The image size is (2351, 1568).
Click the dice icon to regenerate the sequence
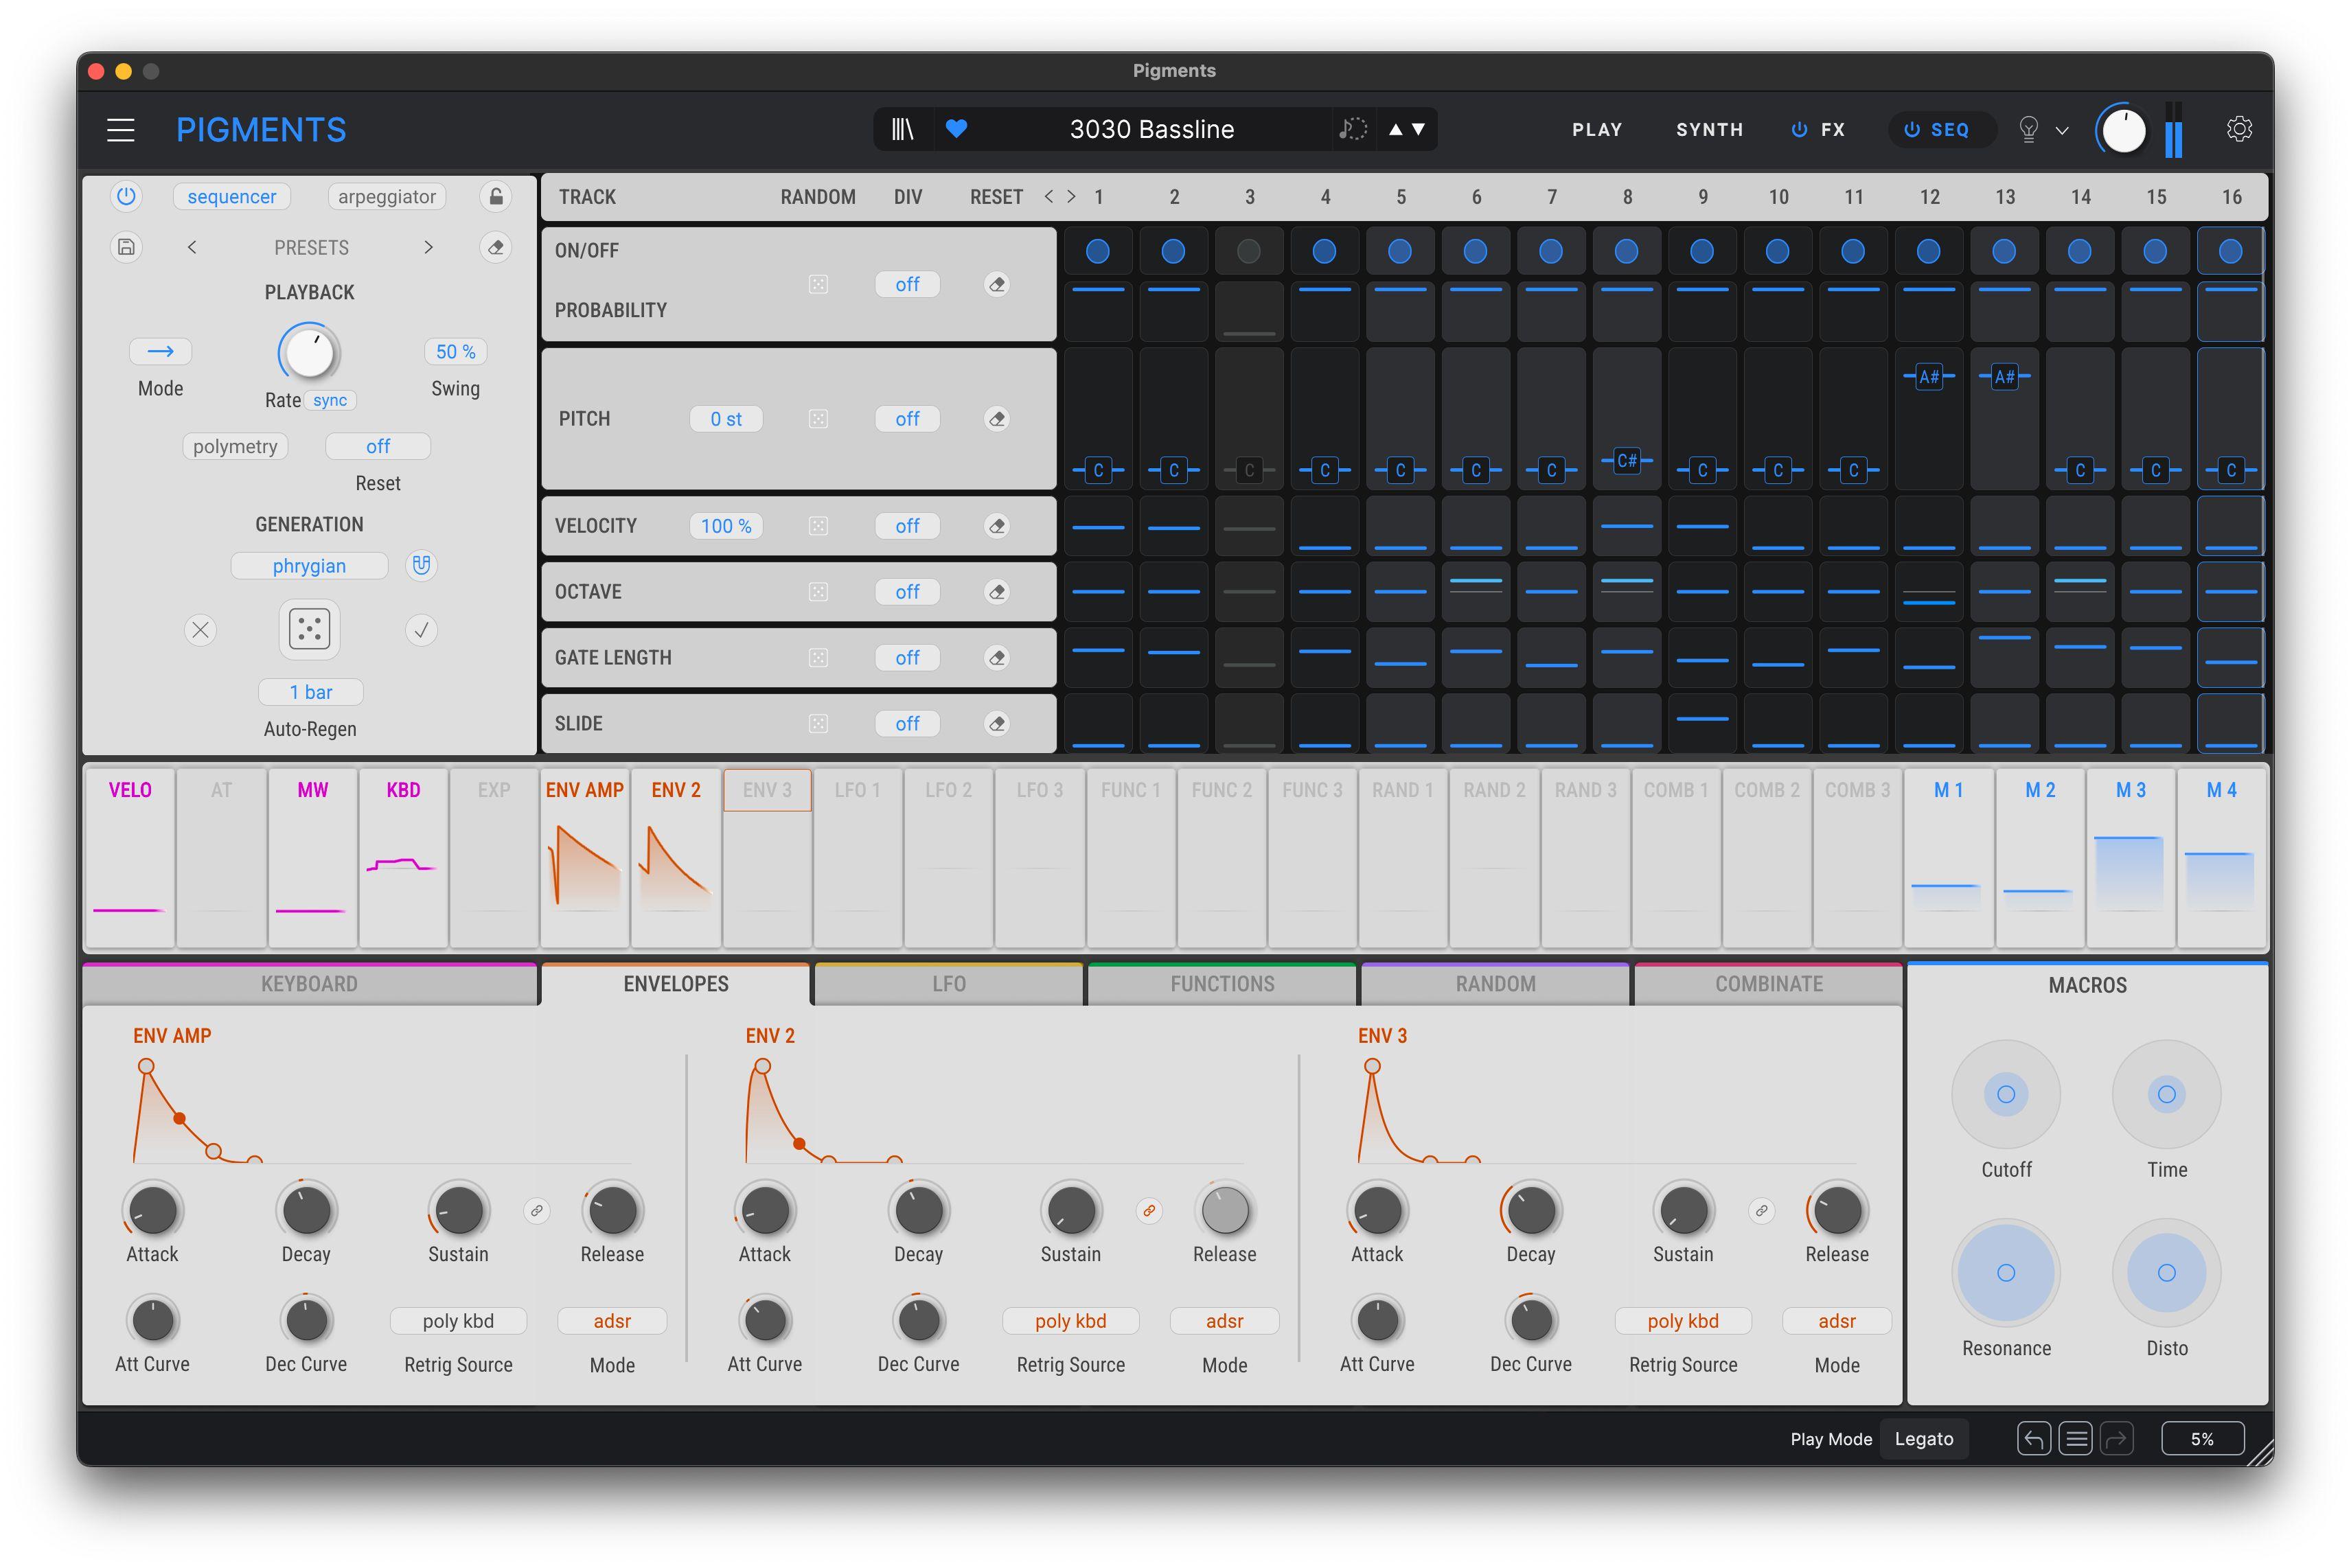click(x=309, y=629)
